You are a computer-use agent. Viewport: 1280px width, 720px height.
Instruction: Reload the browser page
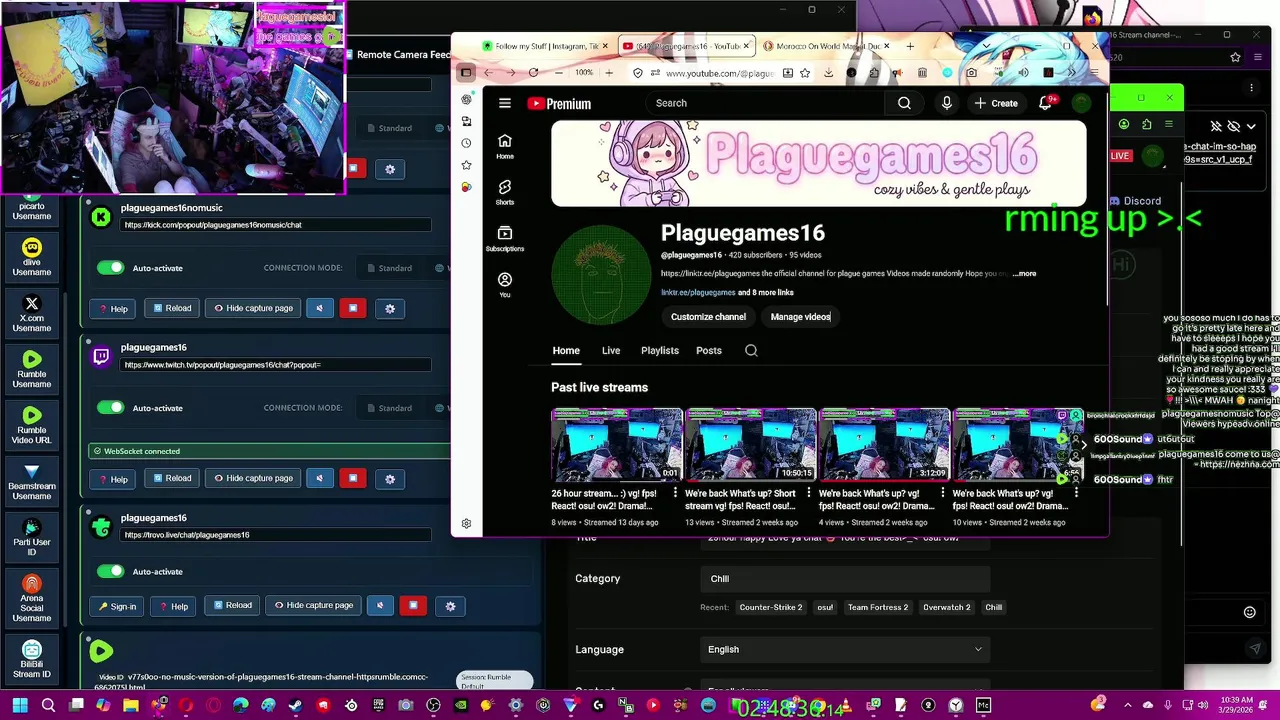[x=533, y=73]
